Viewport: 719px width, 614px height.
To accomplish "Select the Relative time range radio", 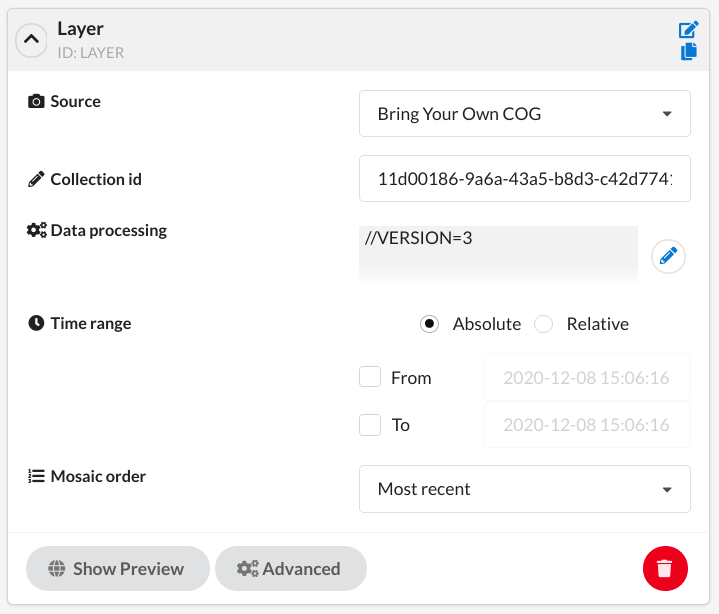I will tap(543, 324).
